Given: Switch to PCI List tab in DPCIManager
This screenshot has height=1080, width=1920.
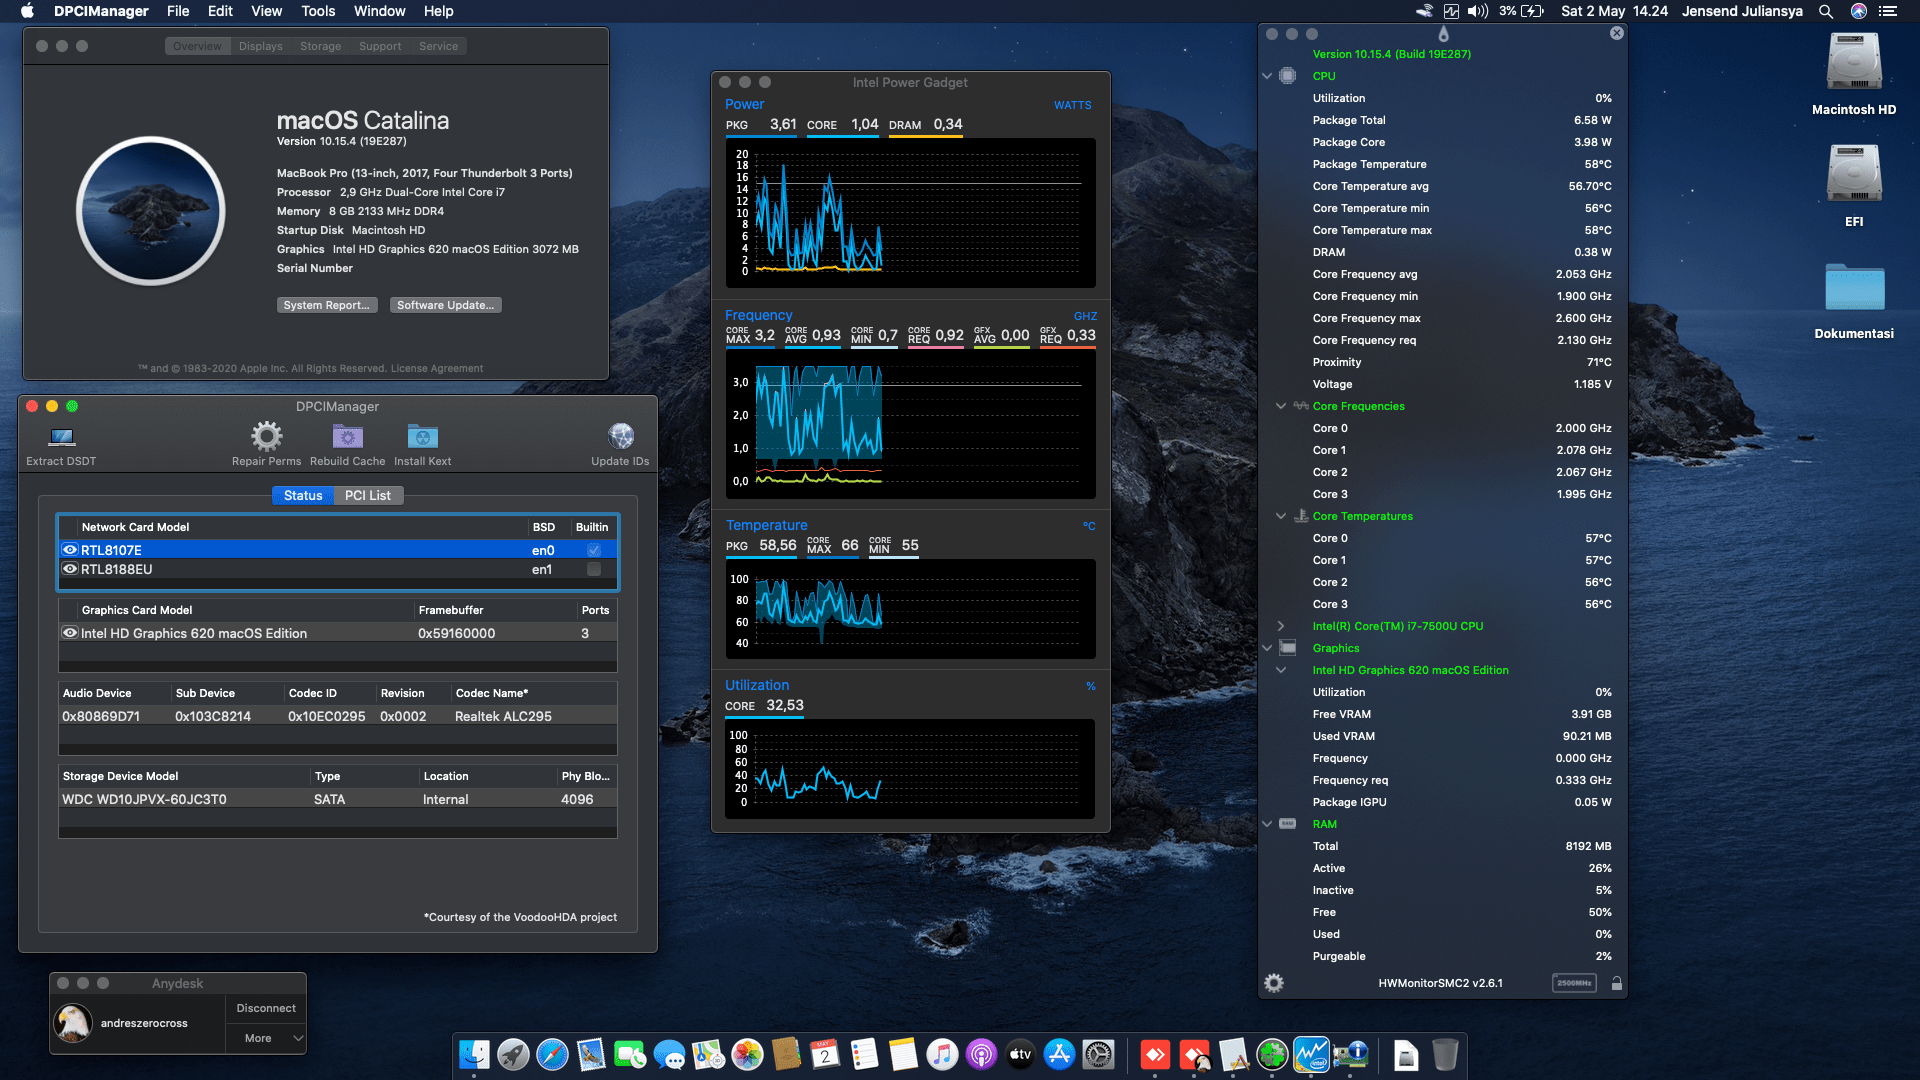Looking at the screenshot, I should tap(368, 495).
